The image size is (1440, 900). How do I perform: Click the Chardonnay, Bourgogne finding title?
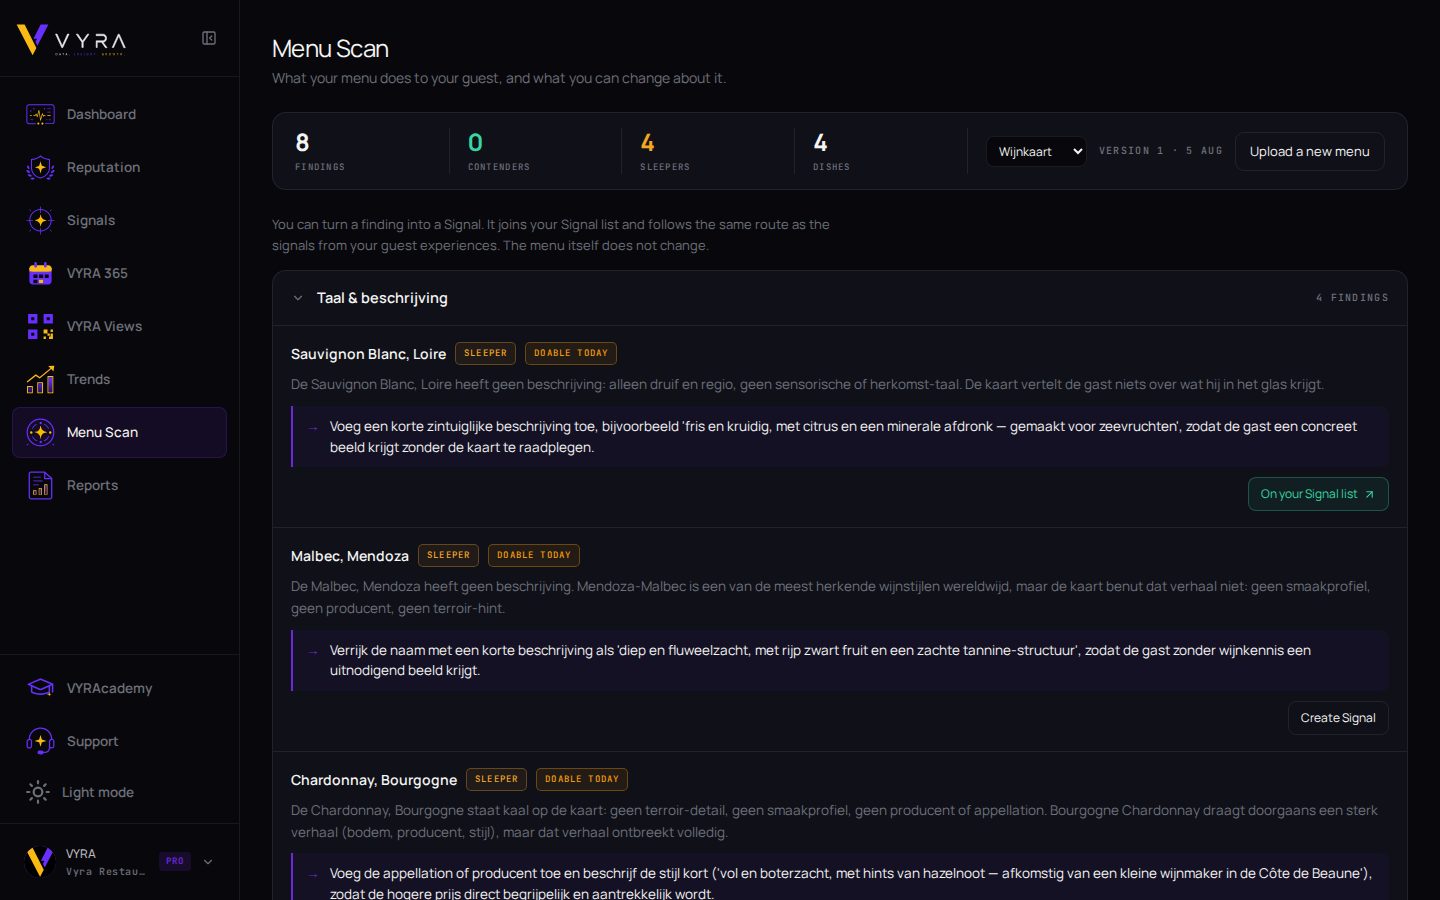point(374,780)
